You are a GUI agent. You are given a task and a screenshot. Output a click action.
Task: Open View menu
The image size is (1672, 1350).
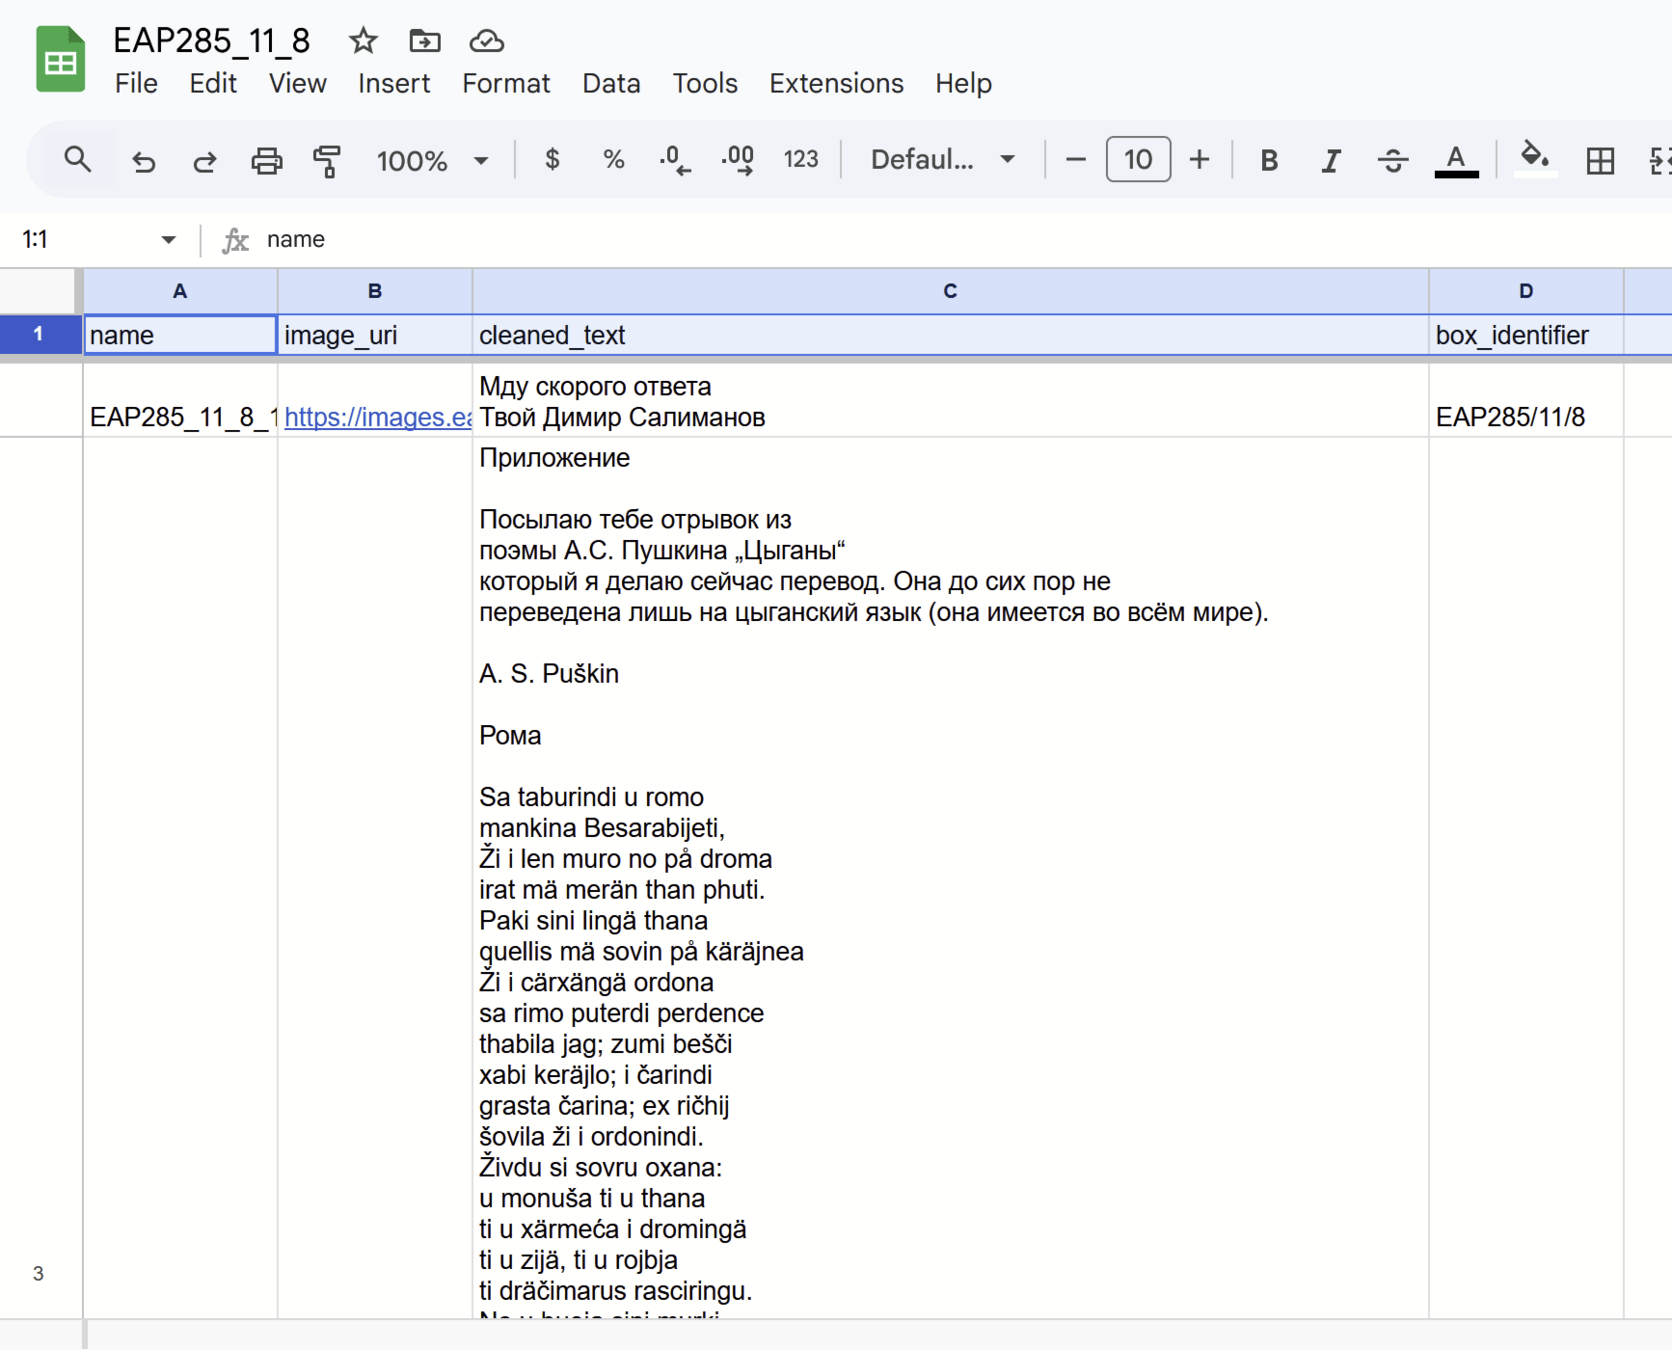point(297,83)
